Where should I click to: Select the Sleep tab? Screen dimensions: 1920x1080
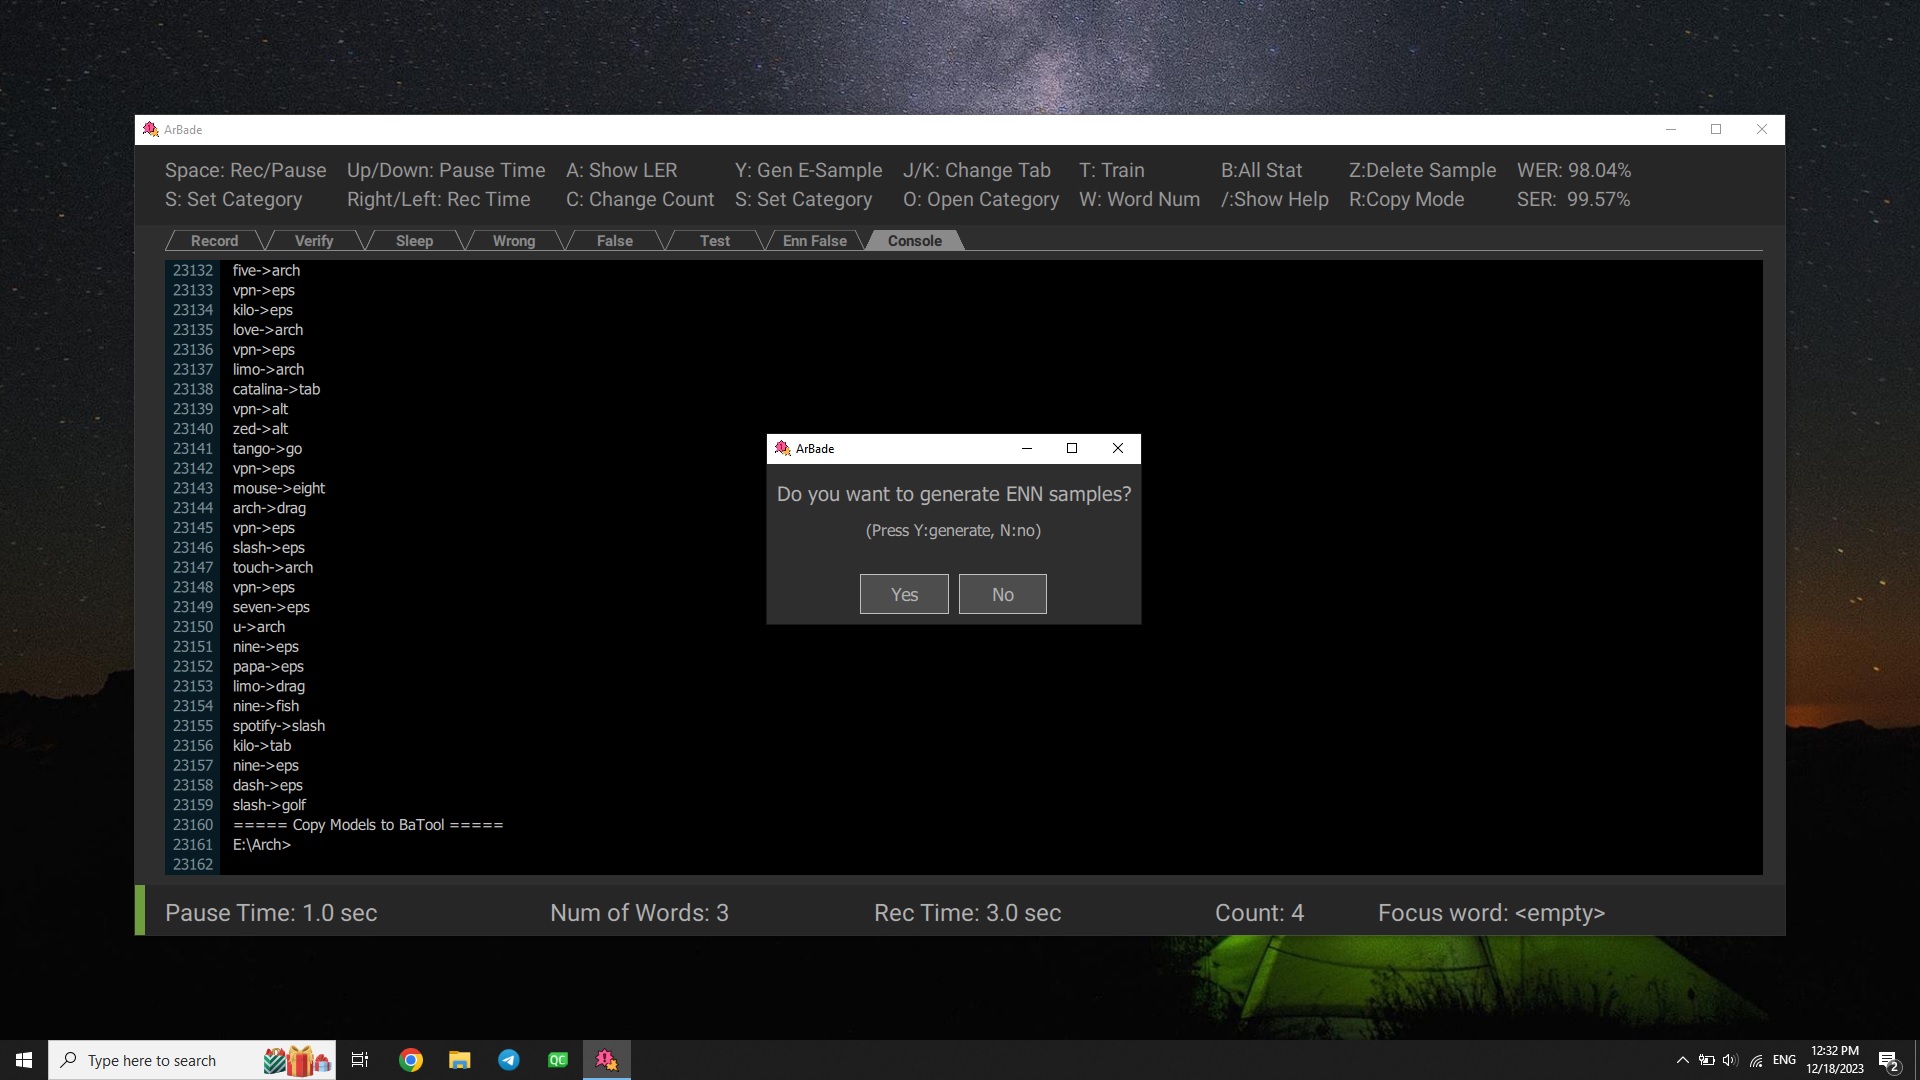pyautogui.click(x=414, y=241)
